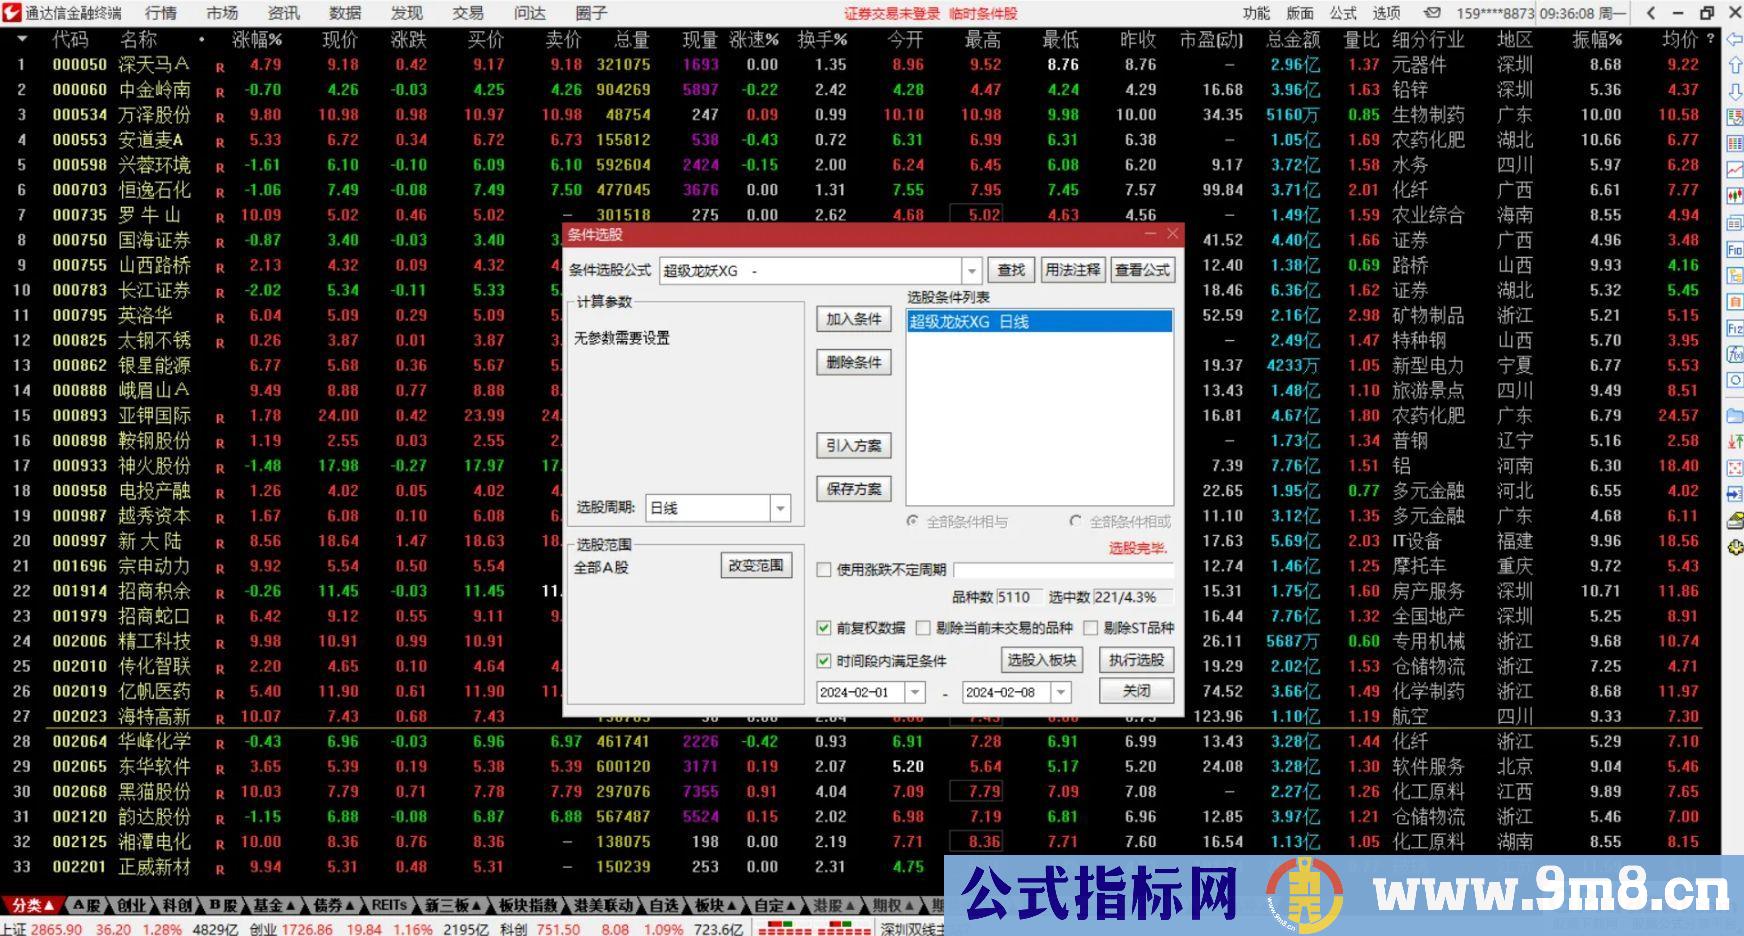Image resolution: width=1744 pixels, height=936 pixels.
Task: Open the mail envelope icon in title bar
Action: (x=1432, y=13)
